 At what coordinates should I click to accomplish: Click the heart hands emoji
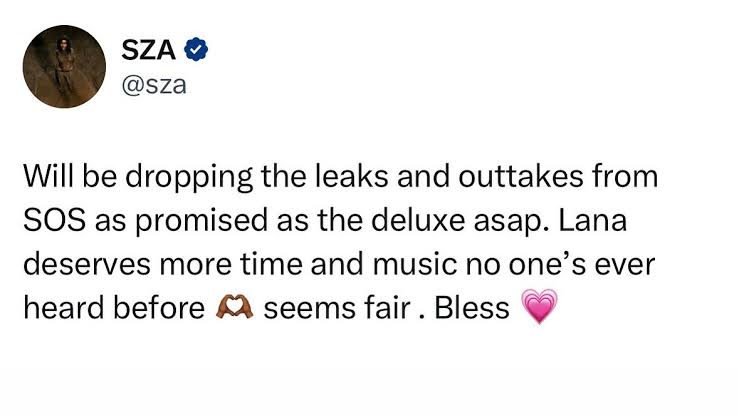tap(234, 306)
